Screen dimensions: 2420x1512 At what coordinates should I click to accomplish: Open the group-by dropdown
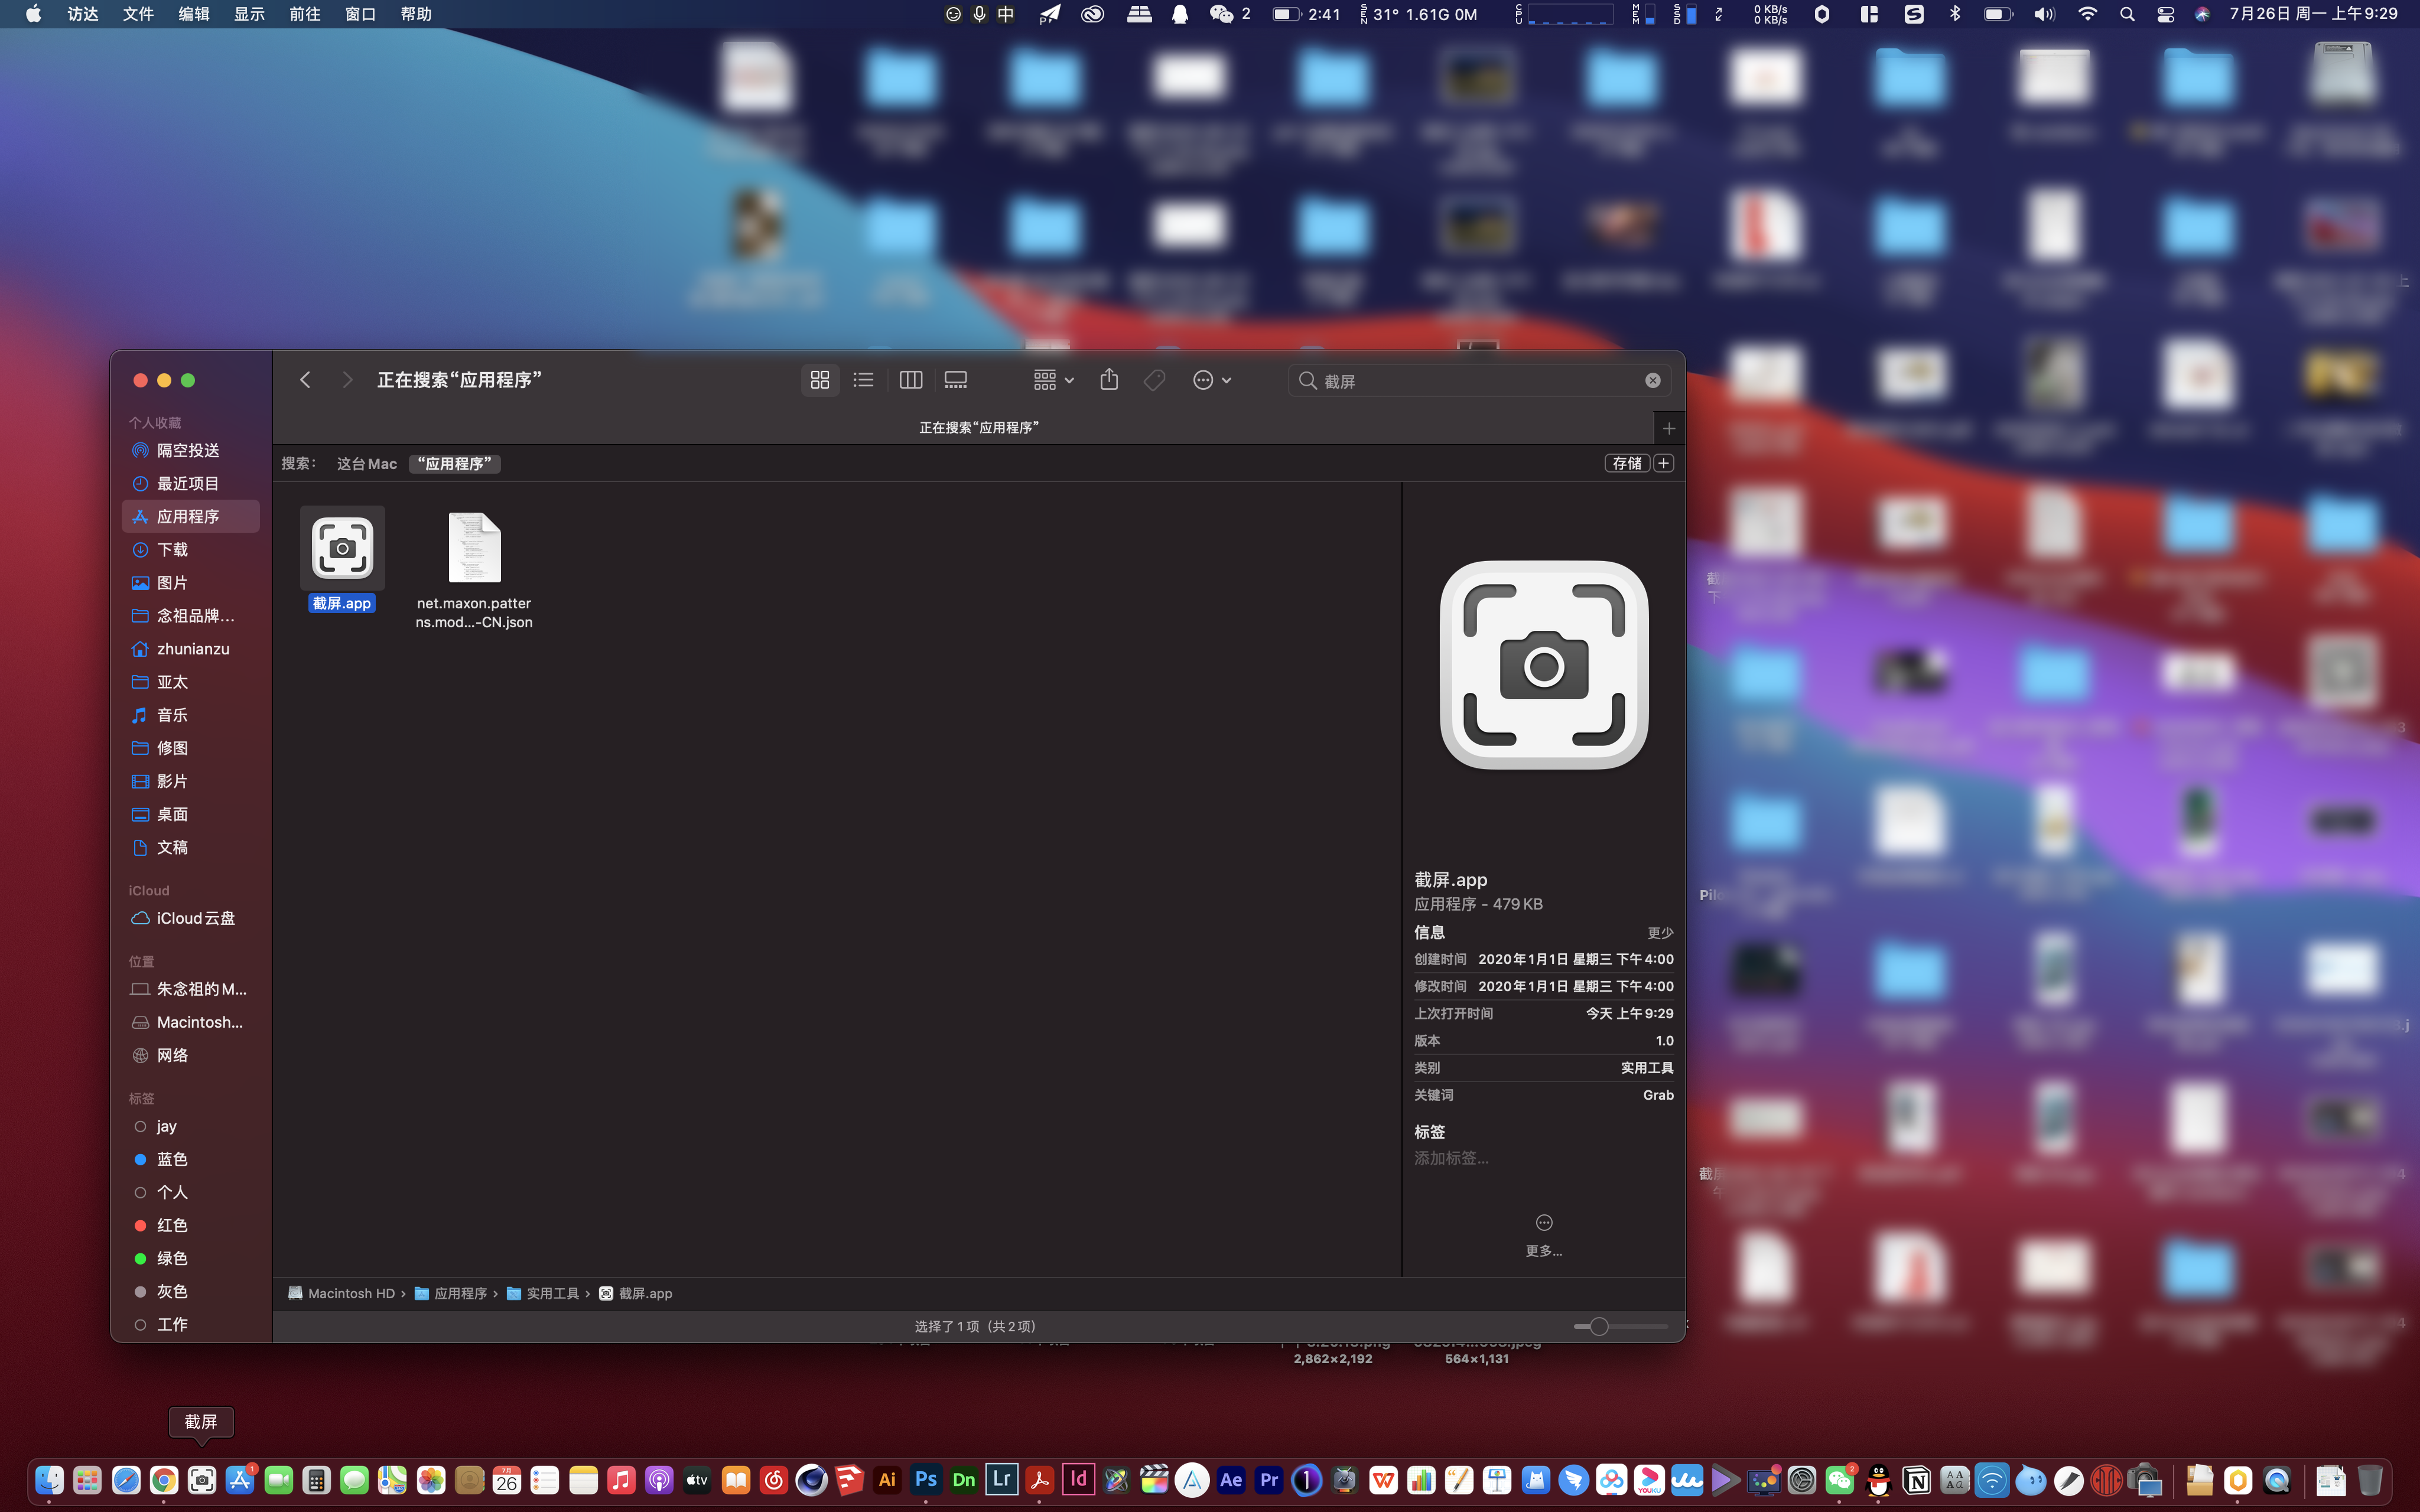[x=1053, y=380]
